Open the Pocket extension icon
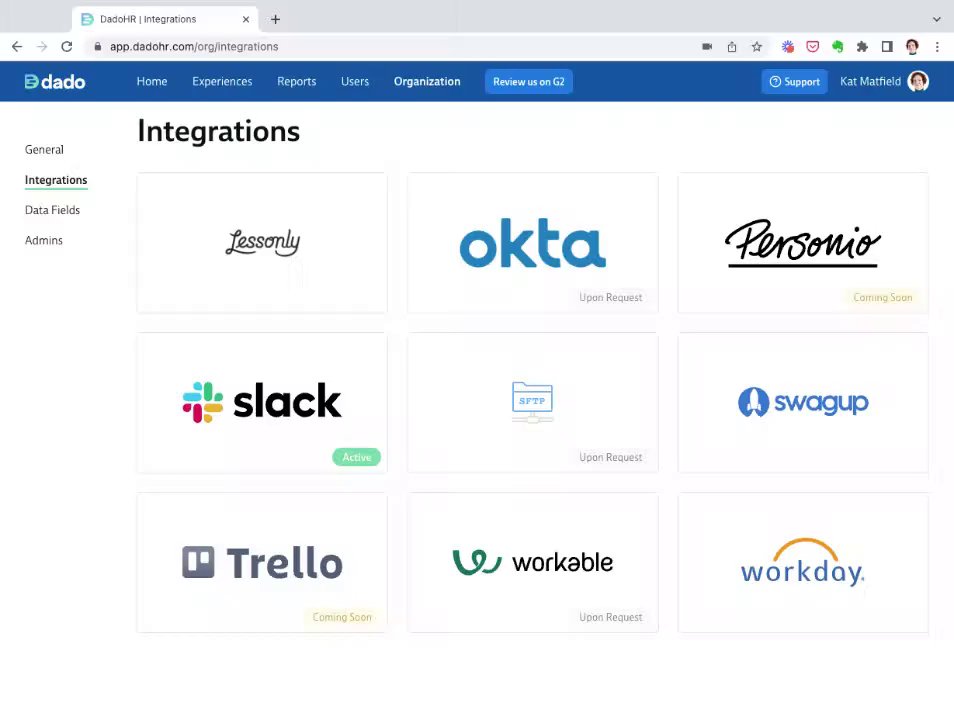Viewport: 954px width, 720px height. pos(812,47)
